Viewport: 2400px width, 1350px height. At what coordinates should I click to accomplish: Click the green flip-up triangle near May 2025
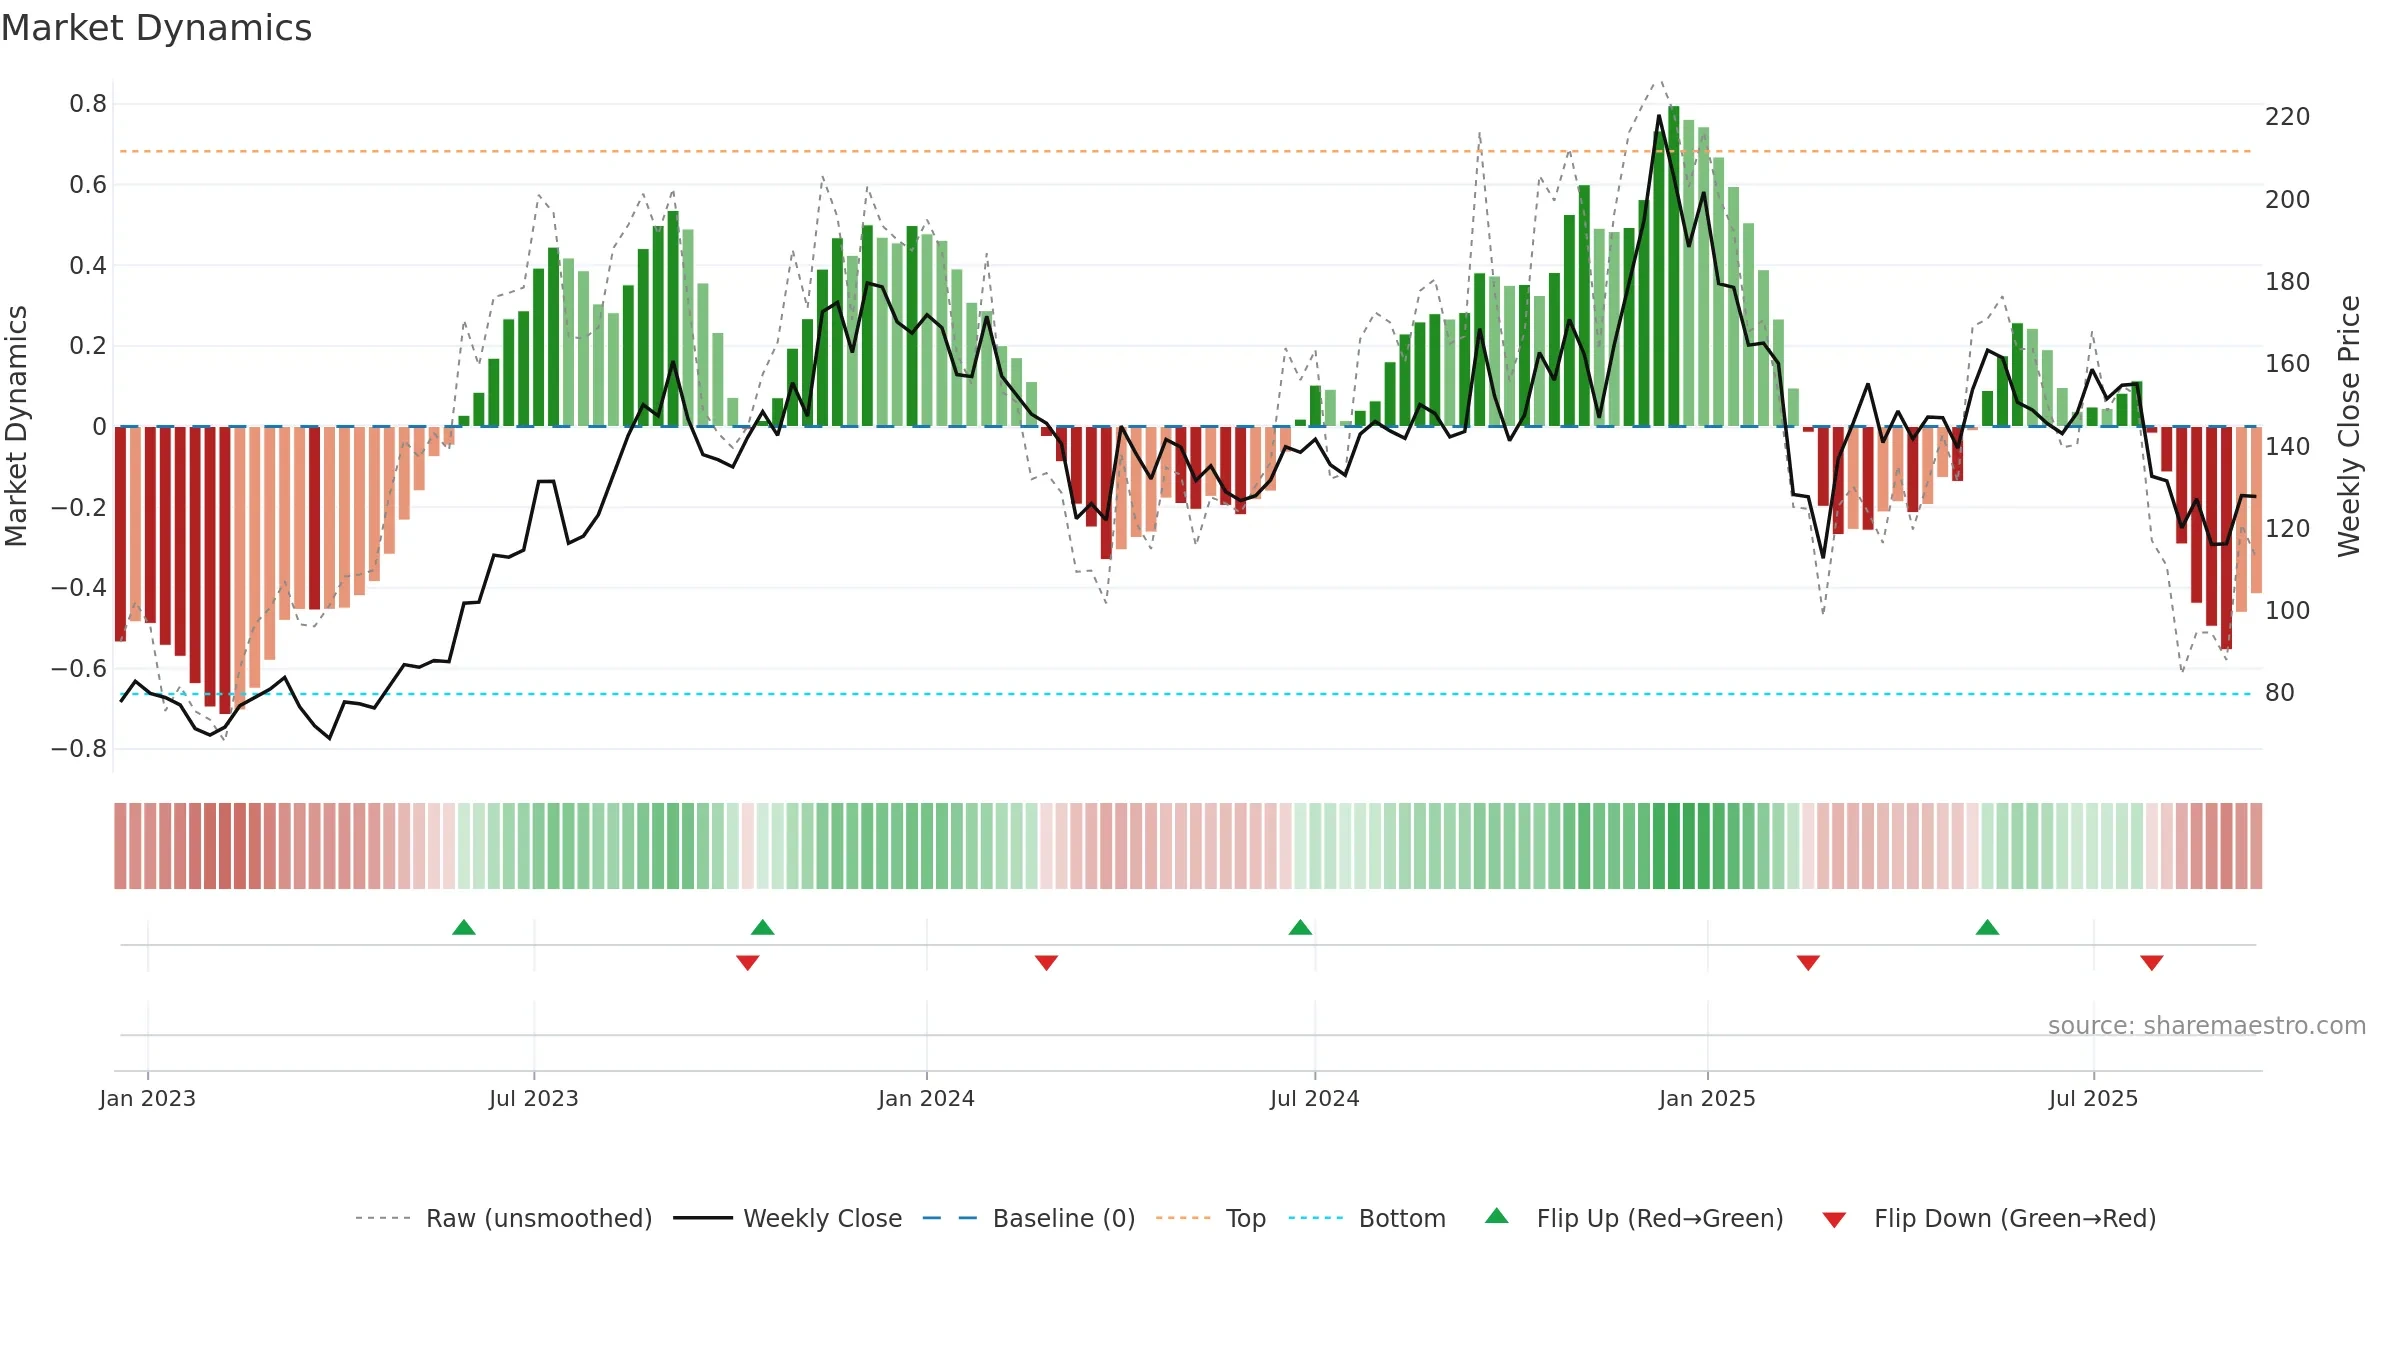[x=1987, y=927]
